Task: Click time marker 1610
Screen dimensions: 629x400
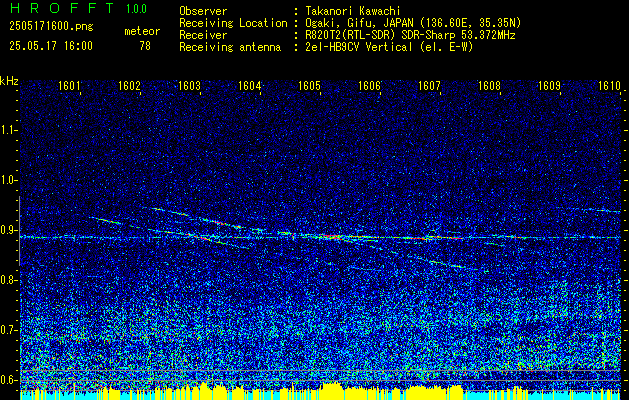Action: point(609,85)
